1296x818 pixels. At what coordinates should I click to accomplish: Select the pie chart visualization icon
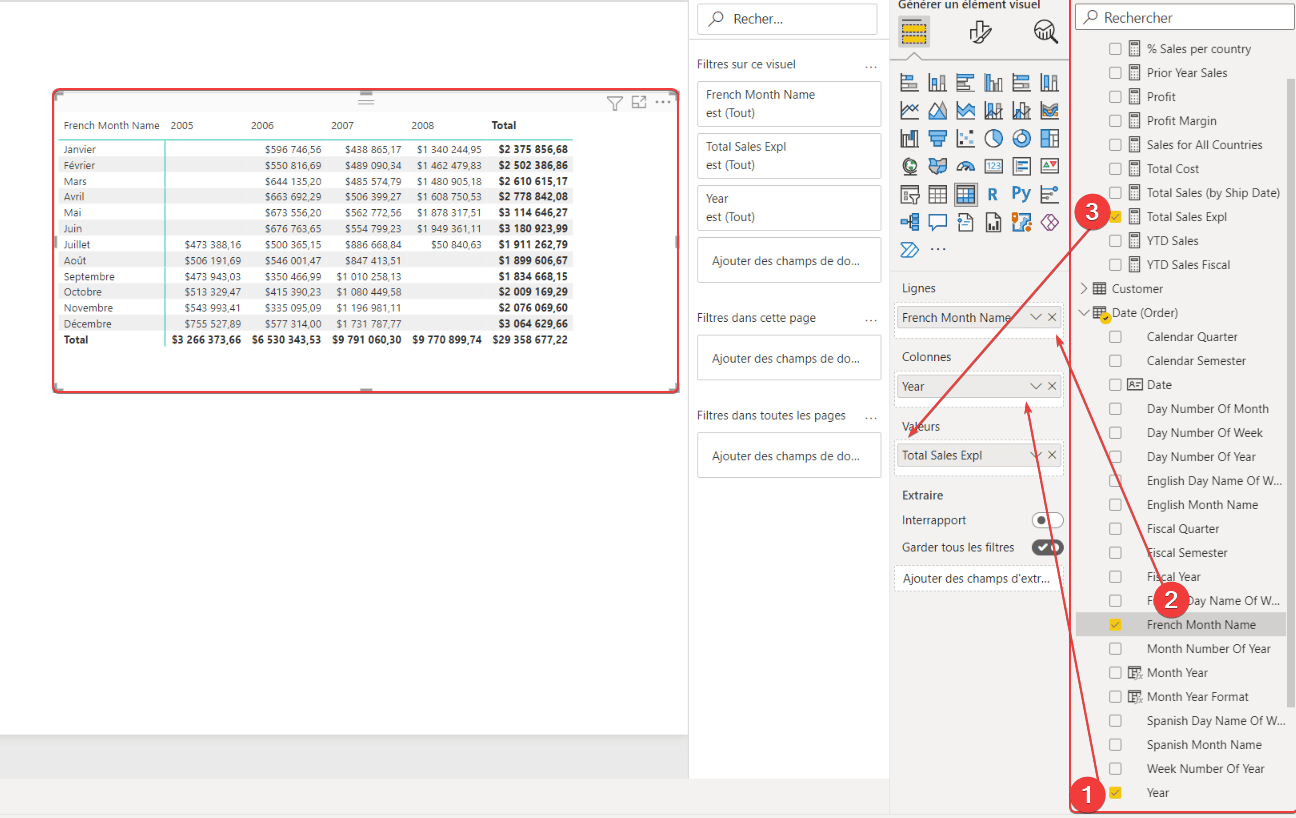(x=995, y=138)
